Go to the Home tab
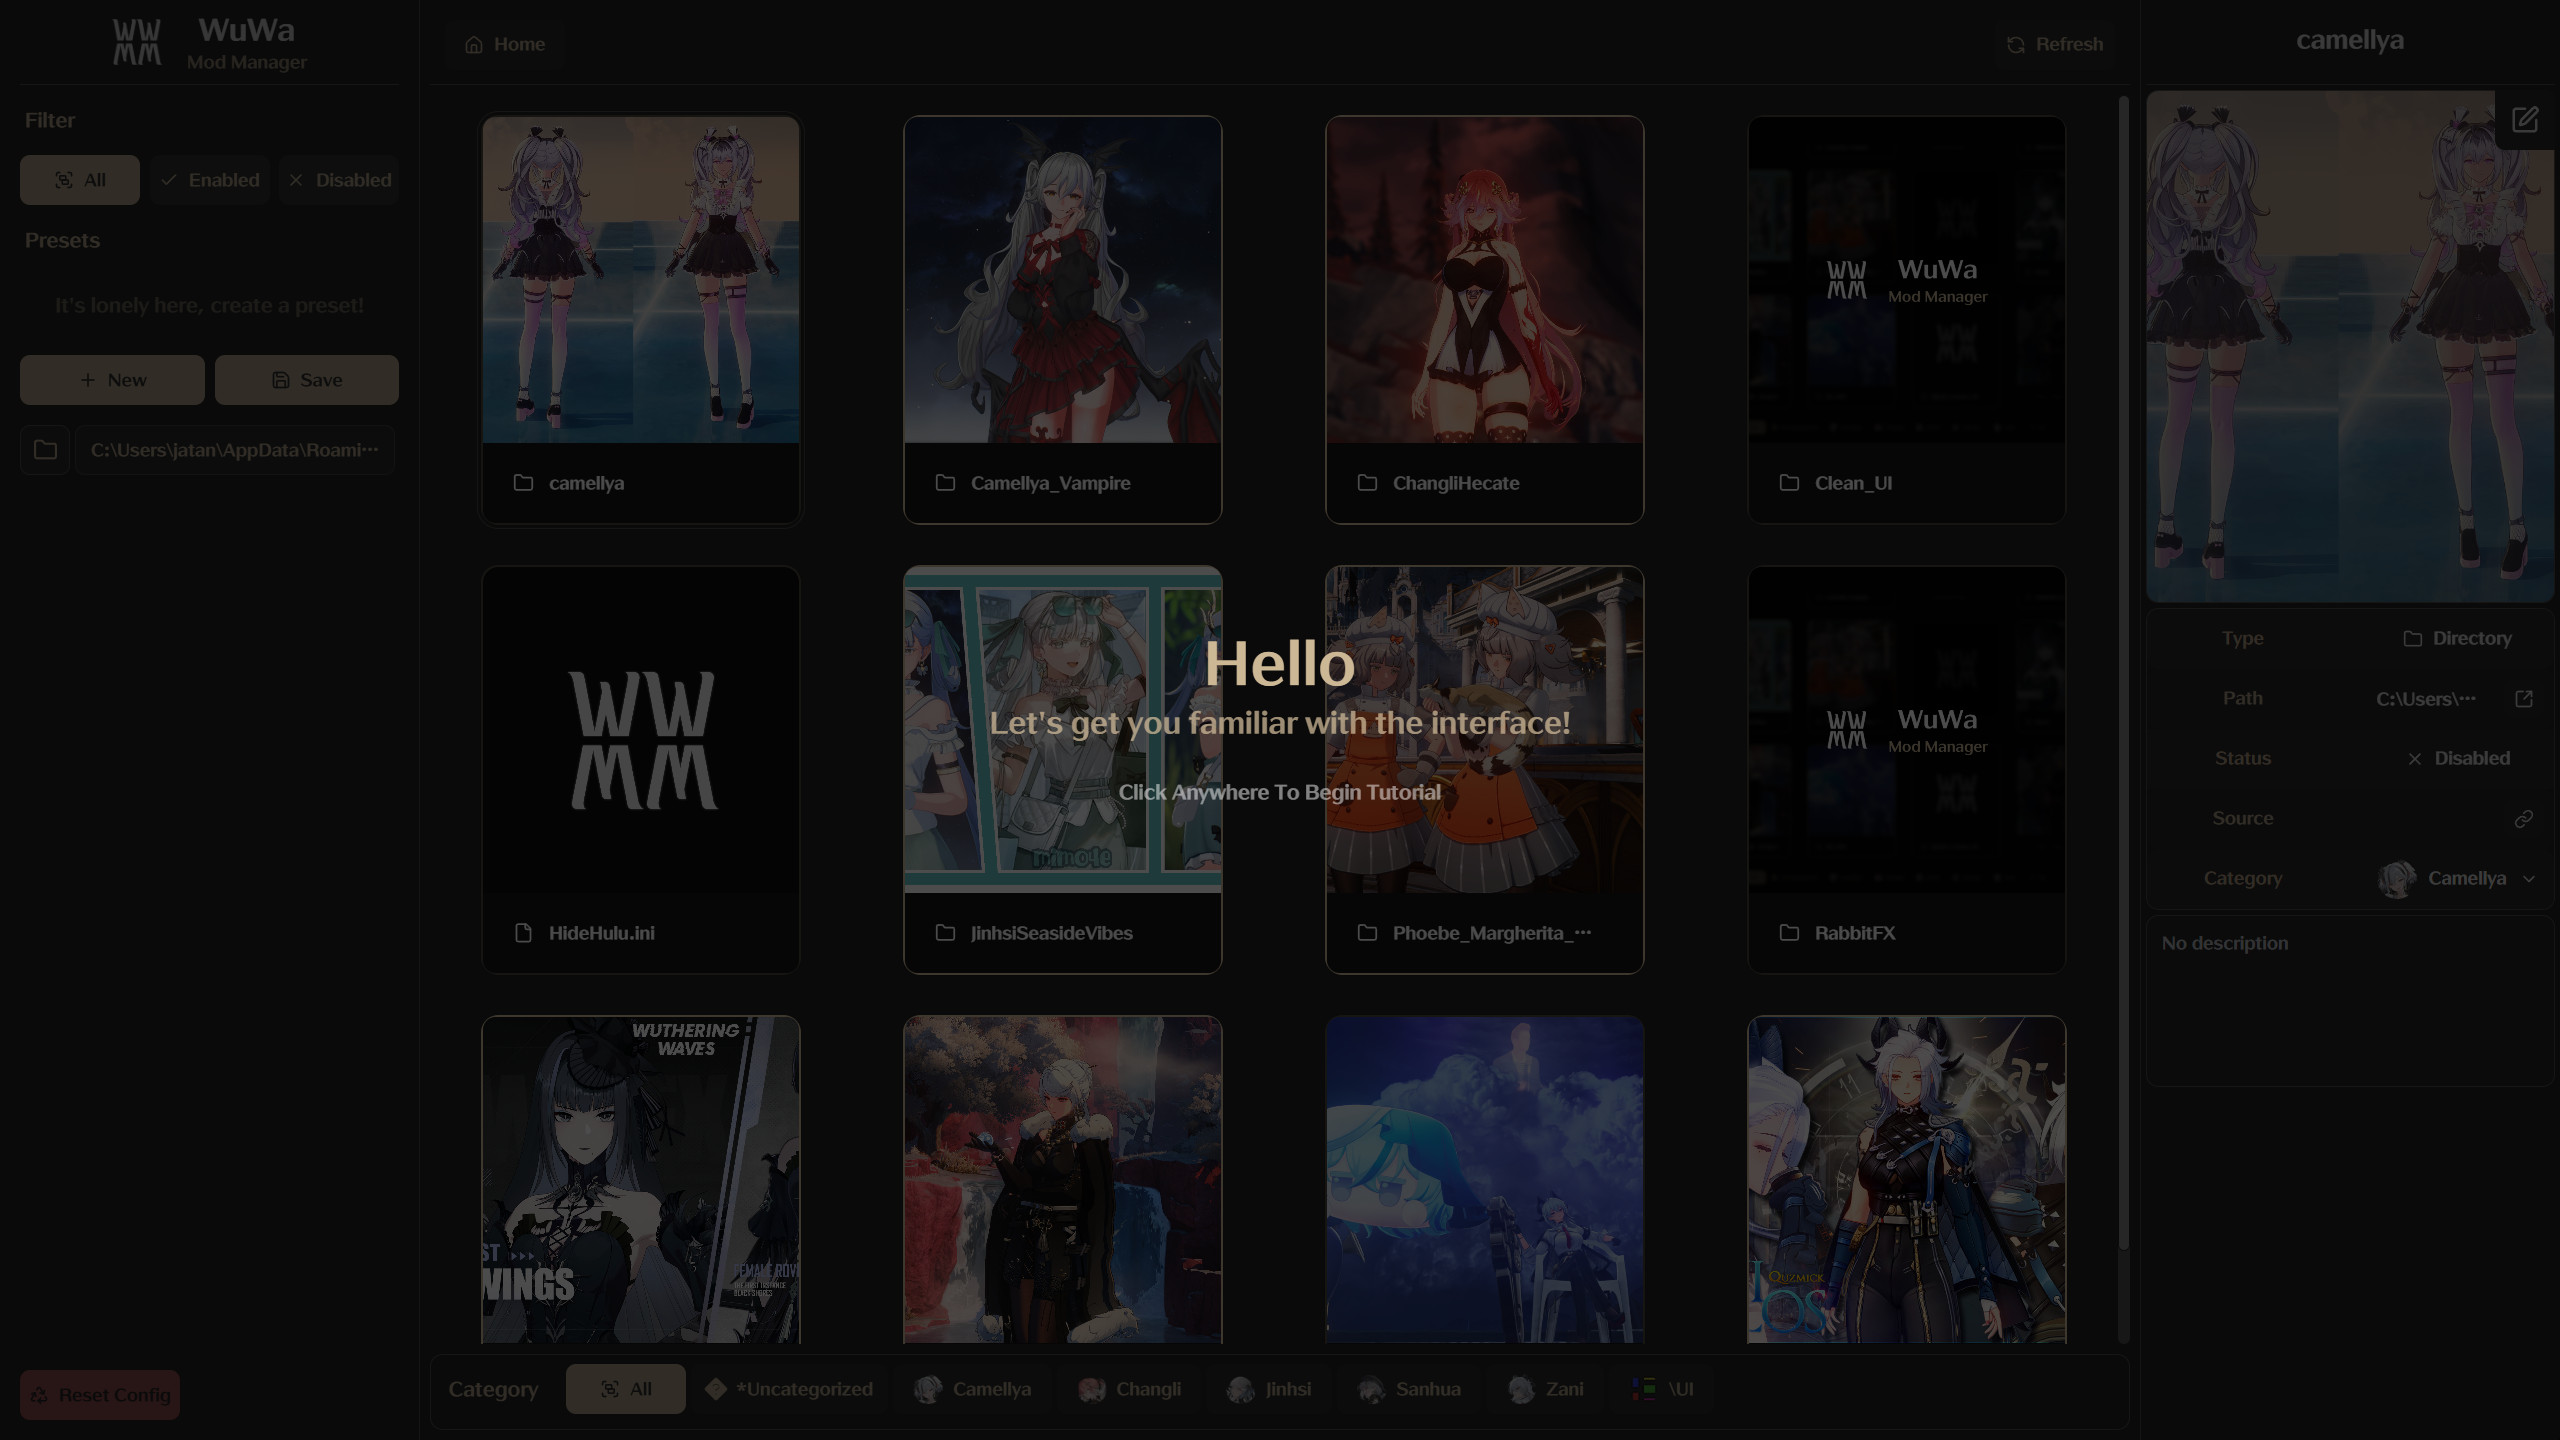This screenshot has height=1440, width=2560. tap(505, 44)
